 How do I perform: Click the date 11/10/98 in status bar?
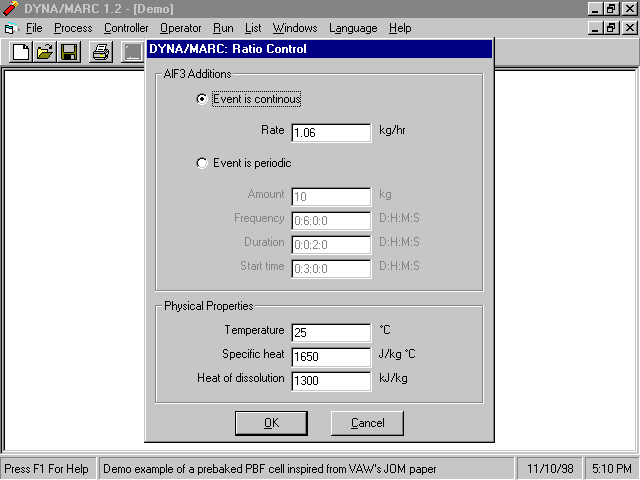550,469
